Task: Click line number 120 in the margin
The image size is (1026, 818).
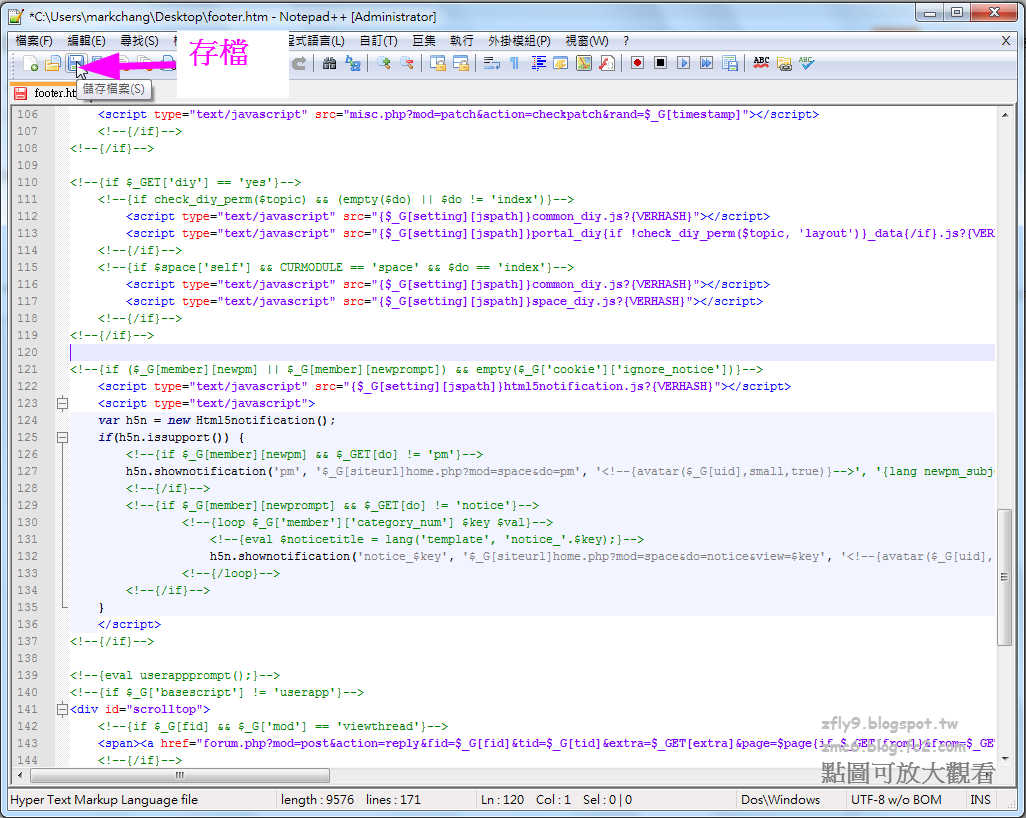Action: point(27,352)
